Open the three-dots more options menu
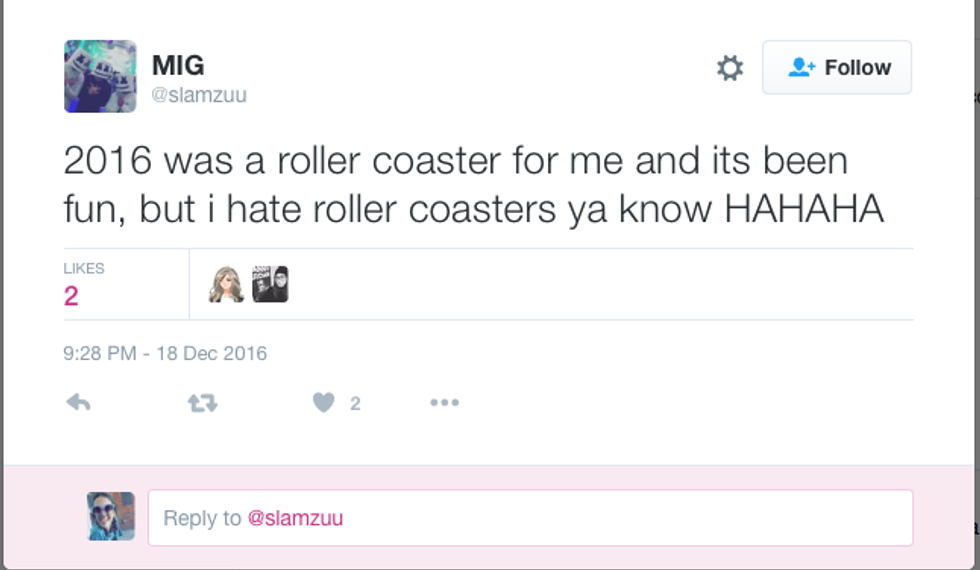Screen dimensions: 980x570 coord(444,403)
